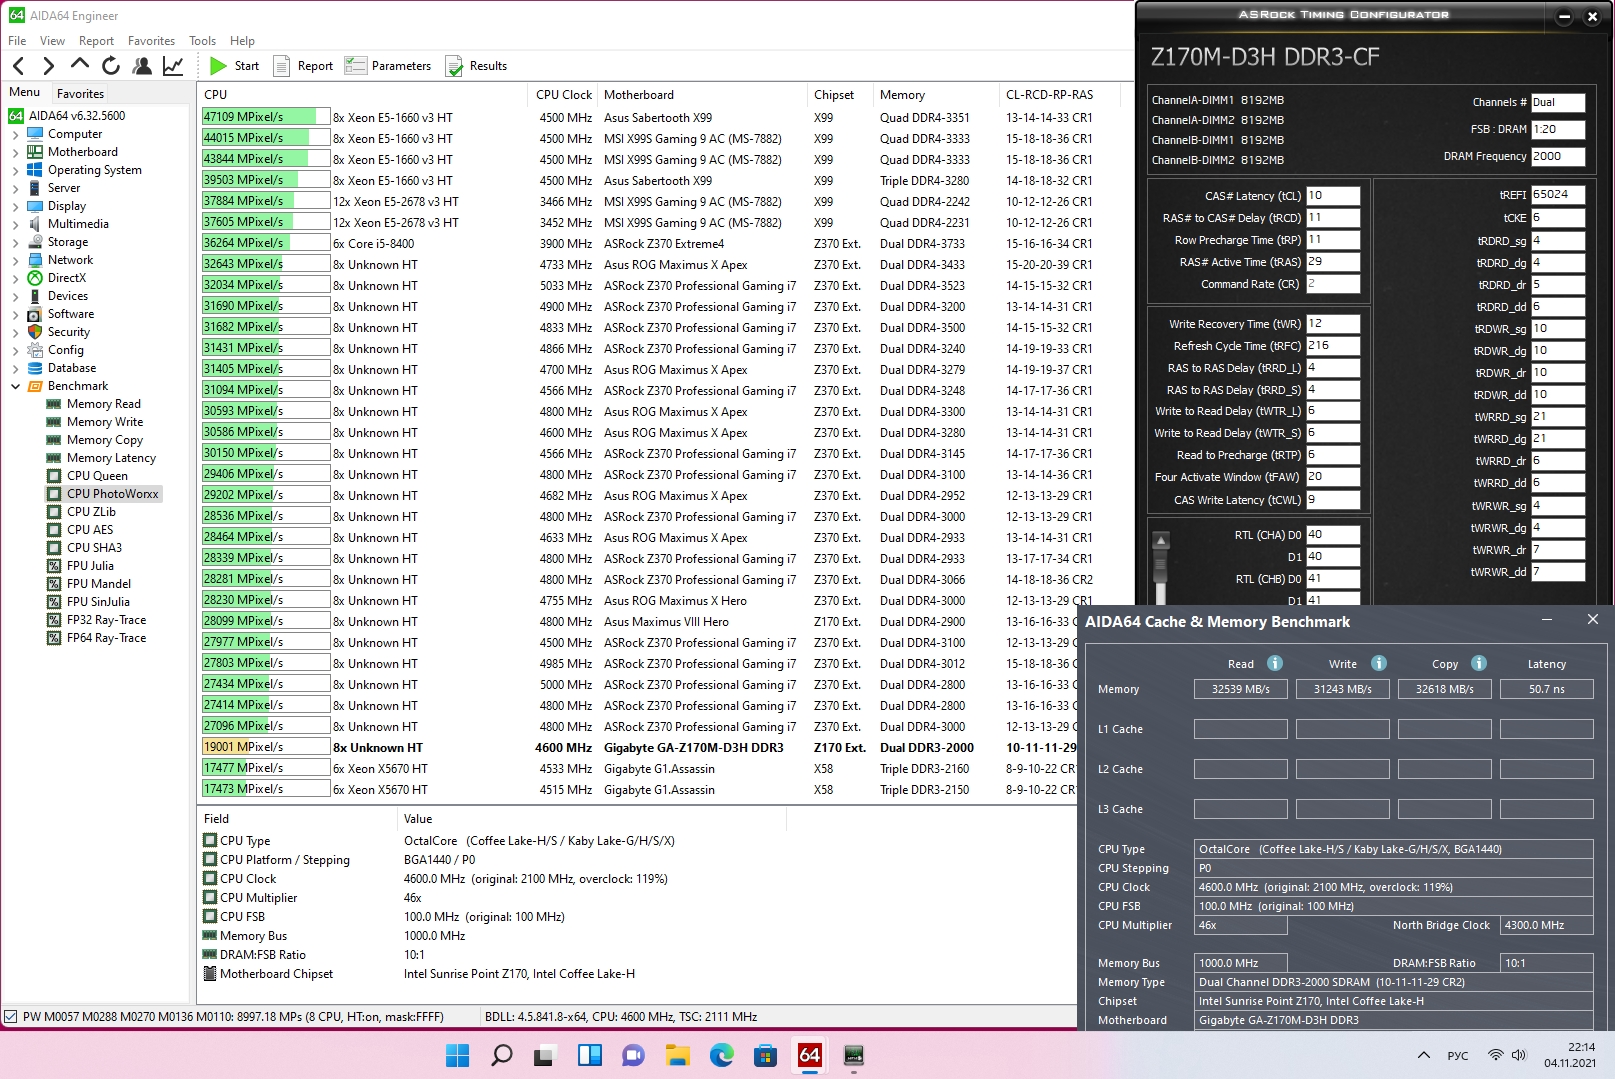Viewport: 1615px width, 1079px height.
Task: Expand the Operating System tree node
Action: pyautogui.click(x=15, y=170)
